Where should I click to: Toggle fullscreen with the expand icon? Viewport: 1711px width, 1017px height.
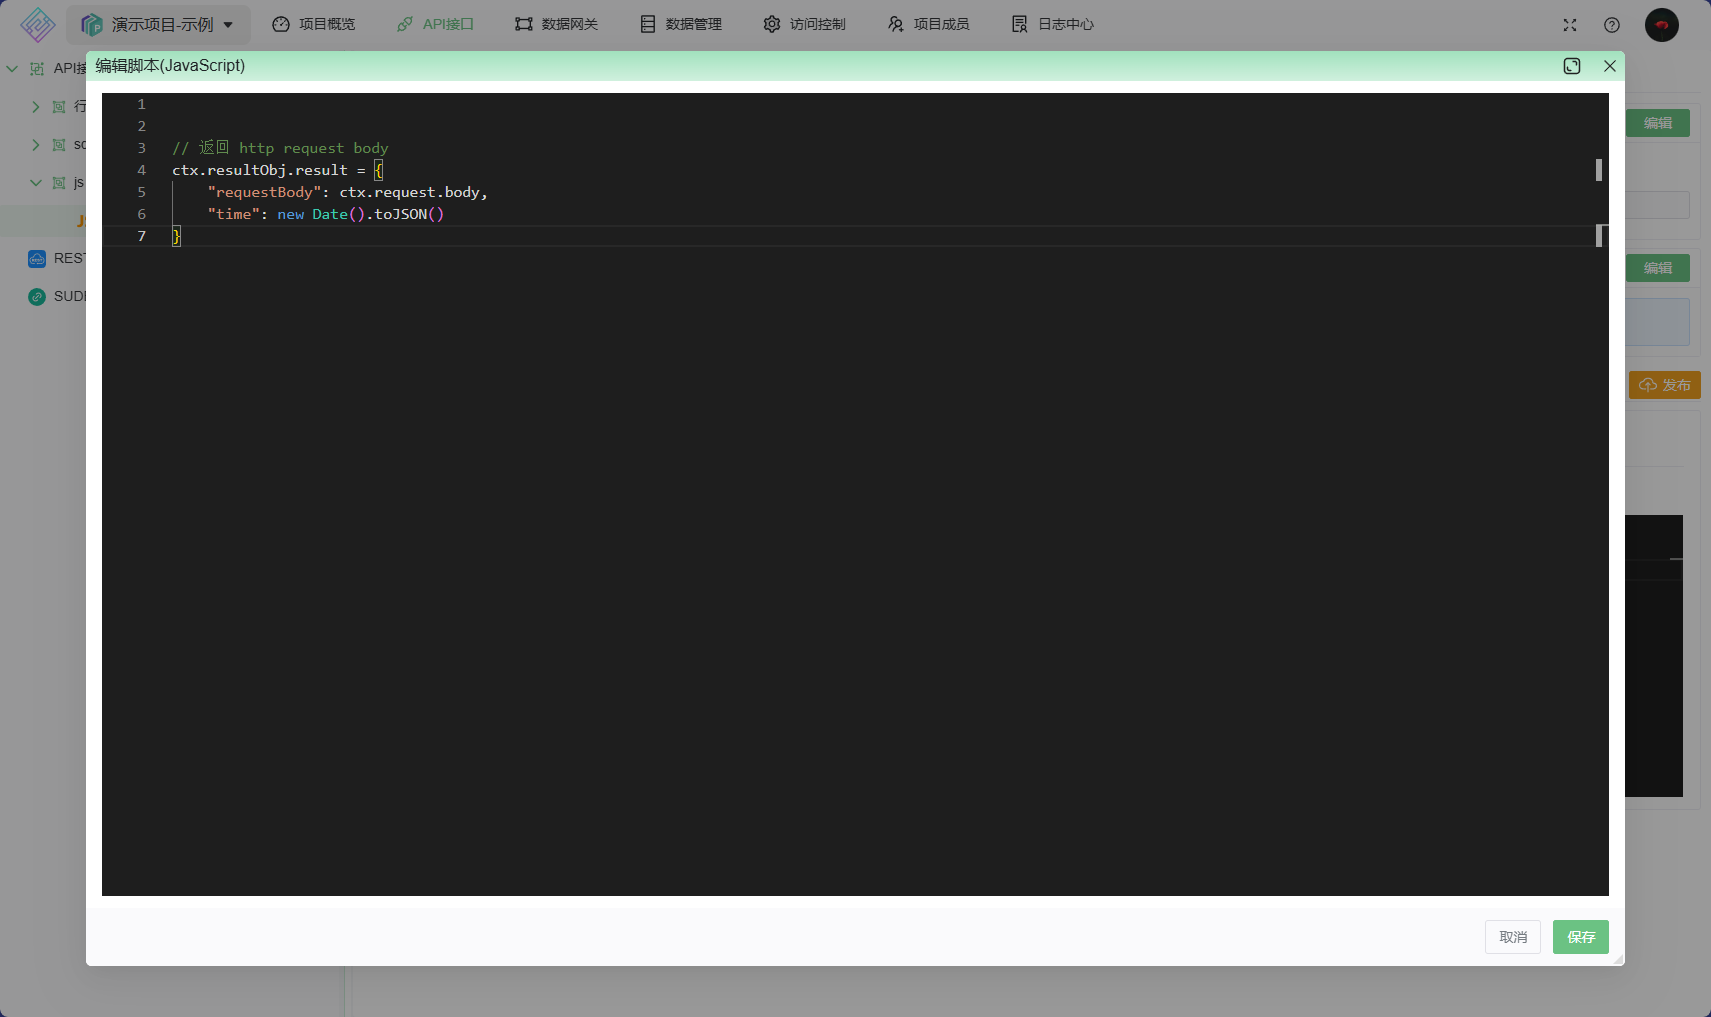click(1570, 25)
